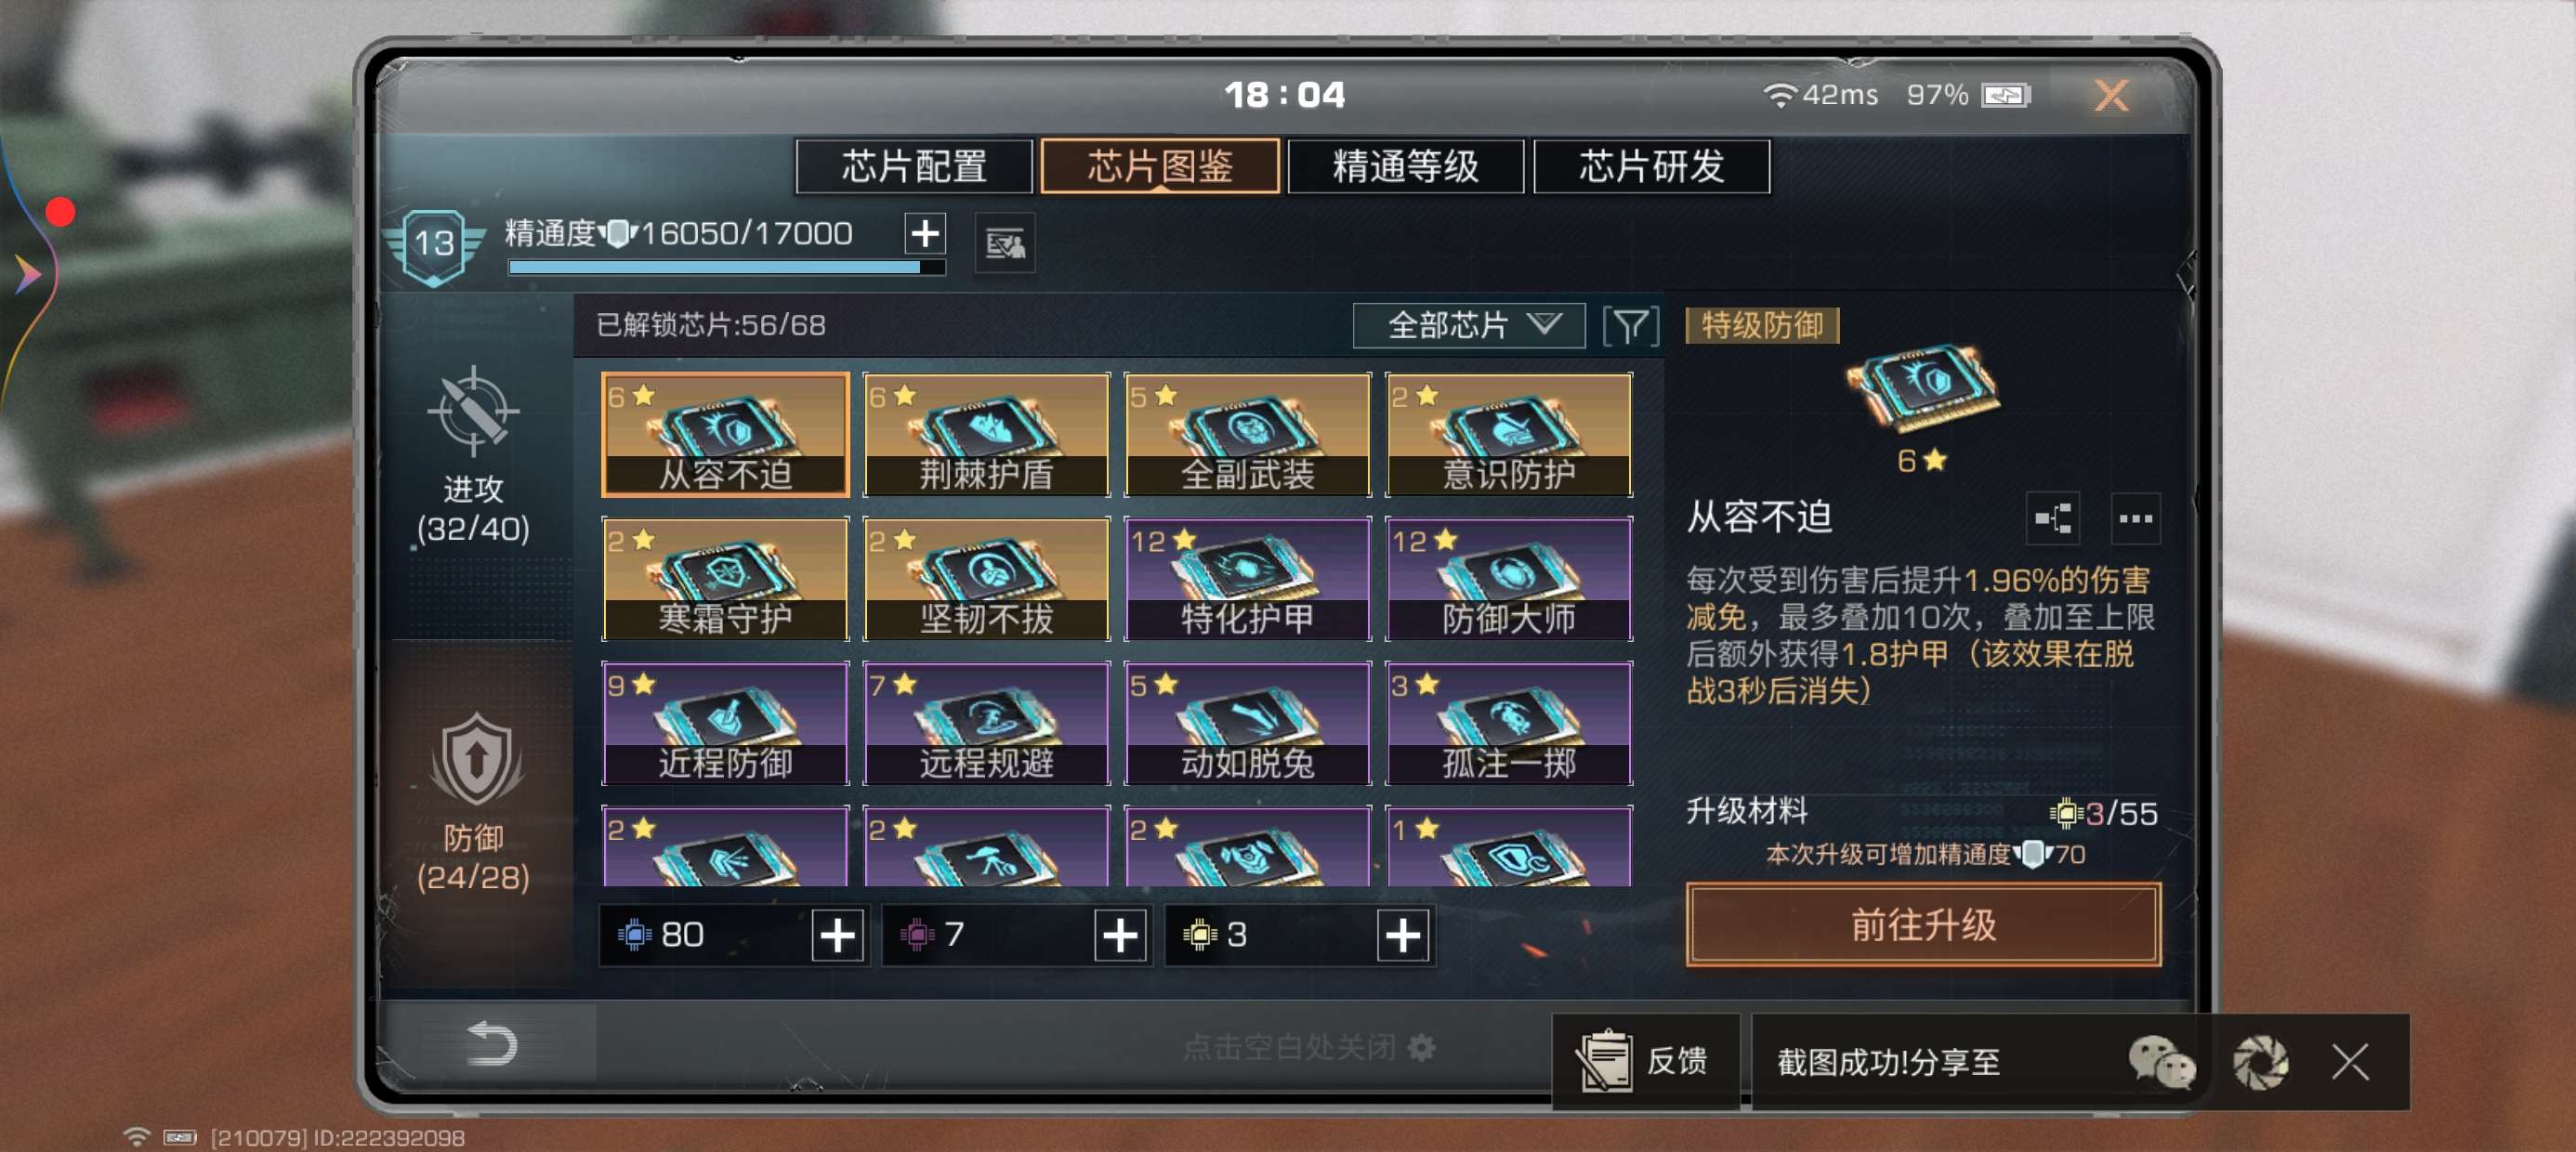The image size is (2576, 1152).
Task: Open the chip filter funnel icon
Action: 1630,326
